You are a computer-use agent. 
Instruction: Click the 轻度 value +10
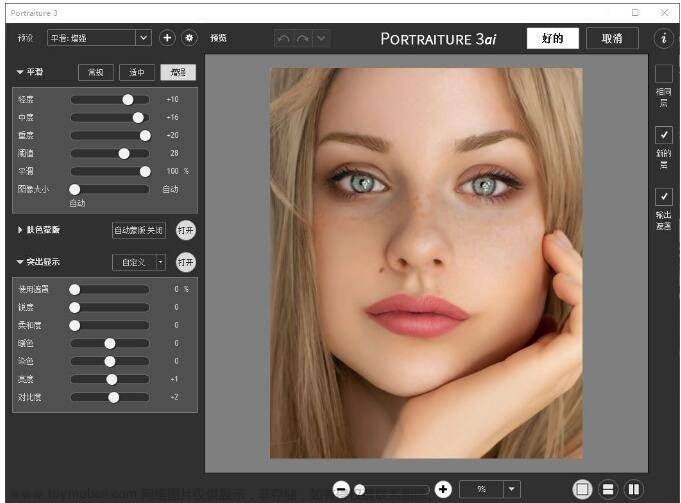pos(172,99)
